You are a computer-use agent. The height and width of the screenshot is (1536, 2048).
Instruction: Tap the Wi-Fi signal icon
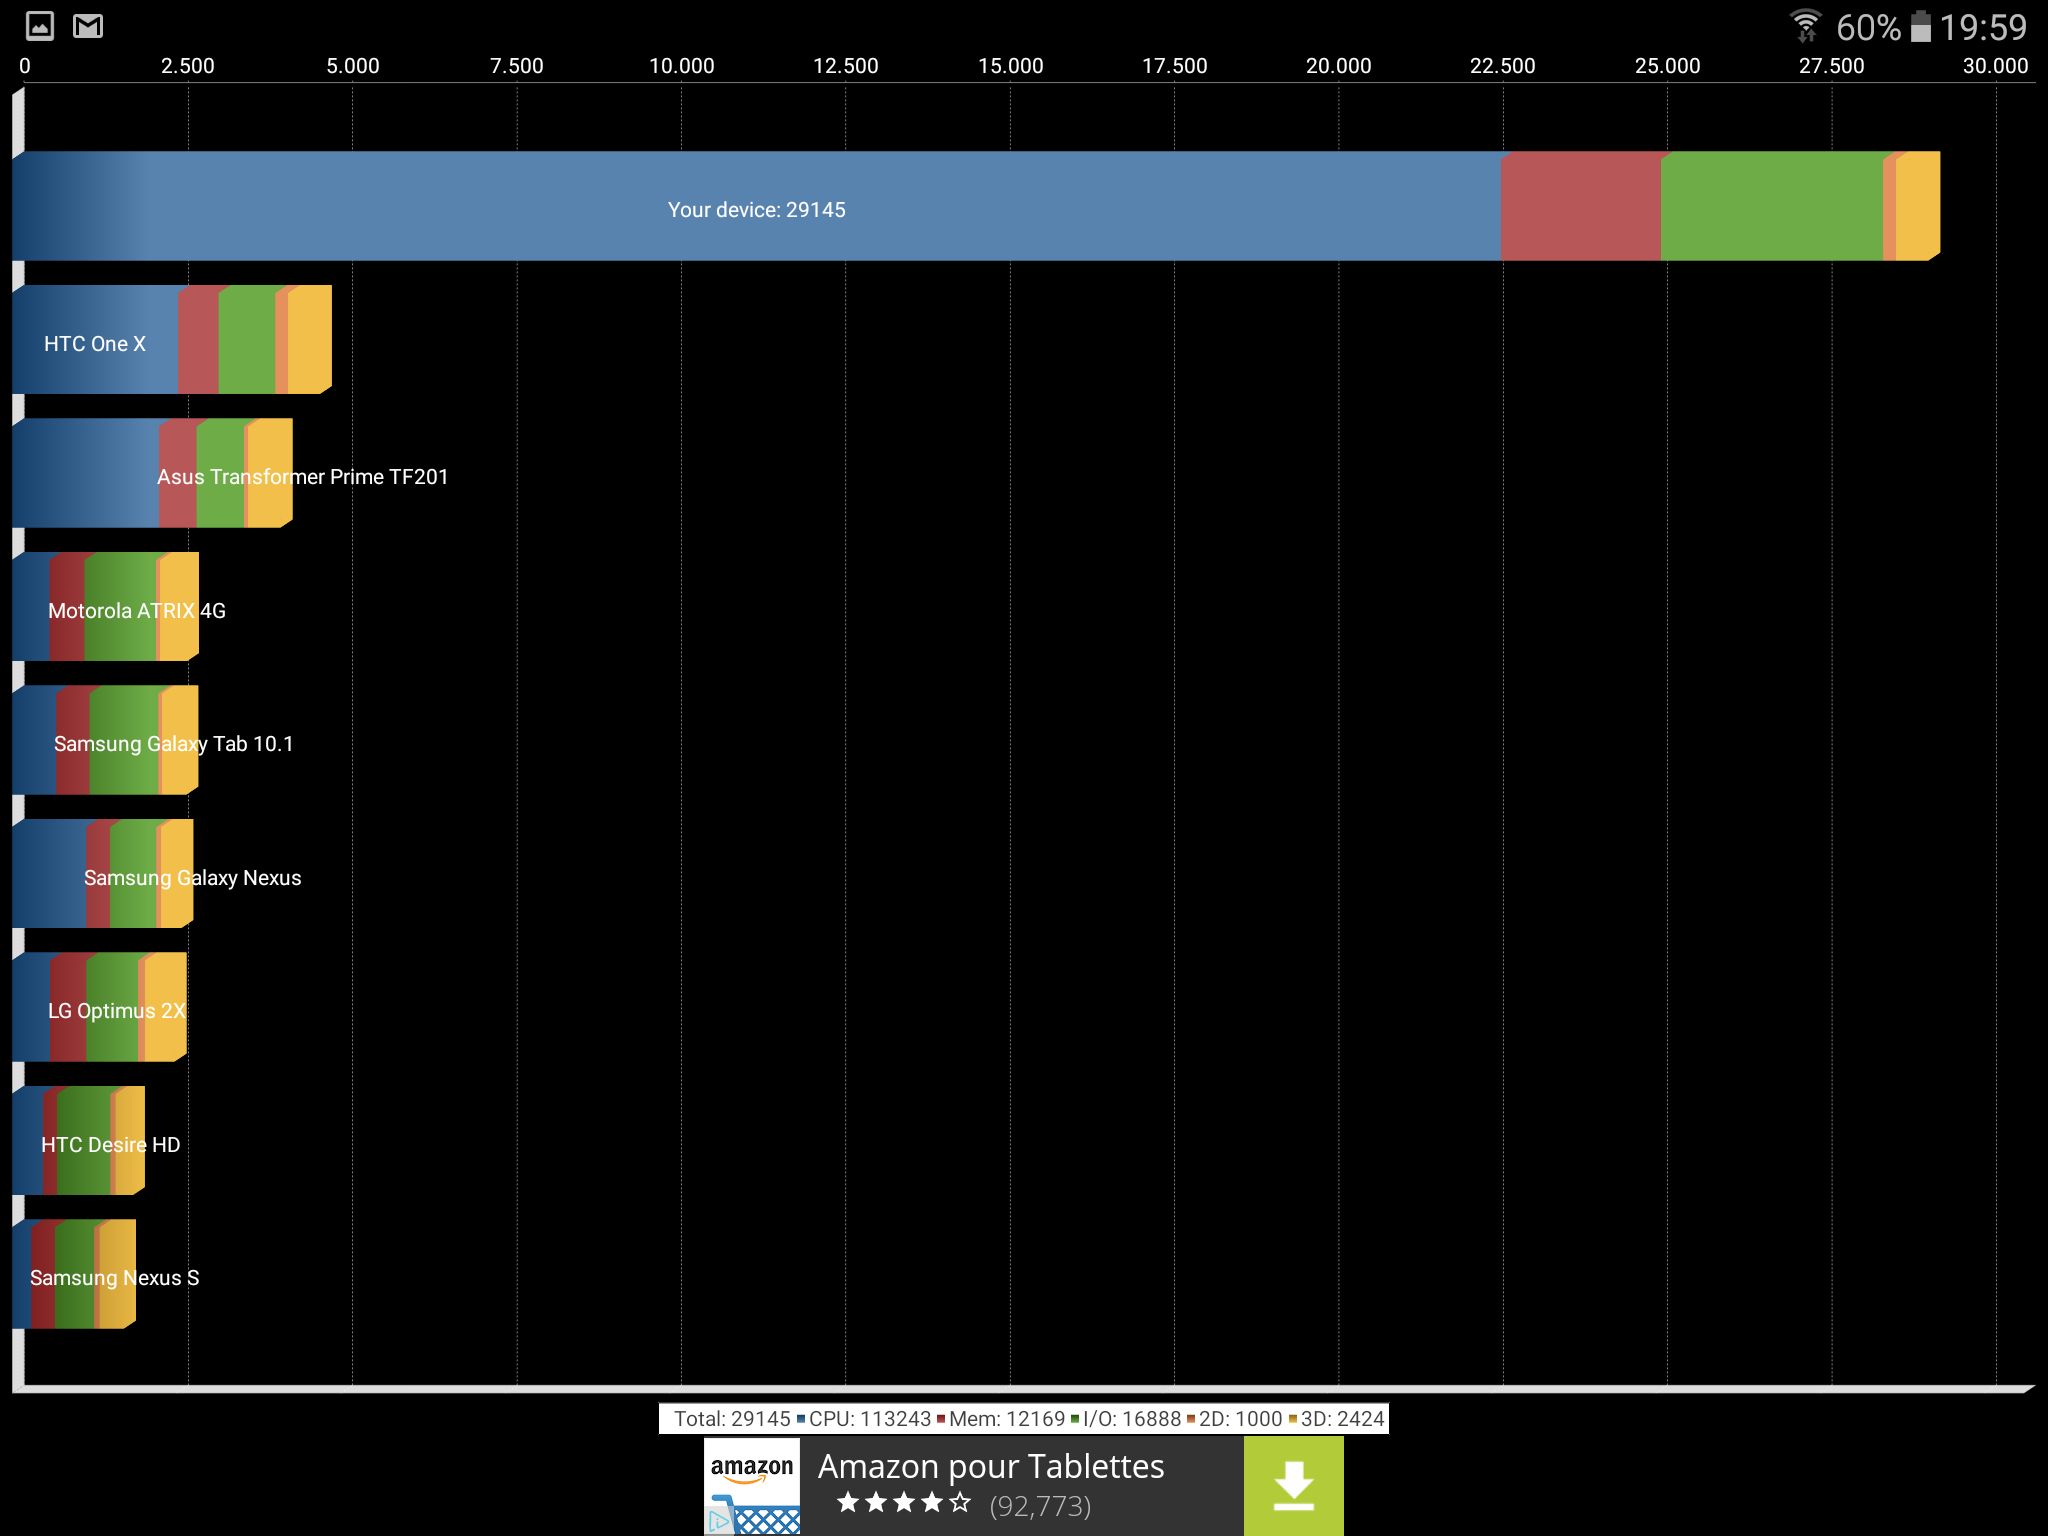(1805, 26)
